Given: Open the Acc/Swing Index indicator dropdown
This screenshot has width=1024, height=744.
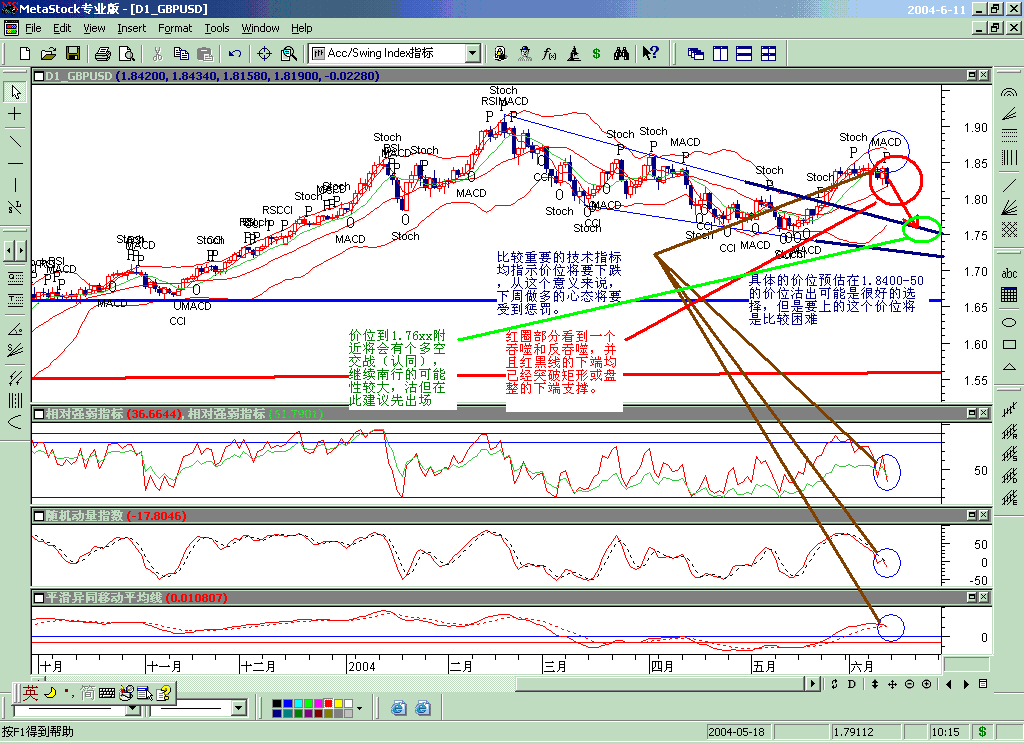Looking at the screenshot, I should pos(473,53).
